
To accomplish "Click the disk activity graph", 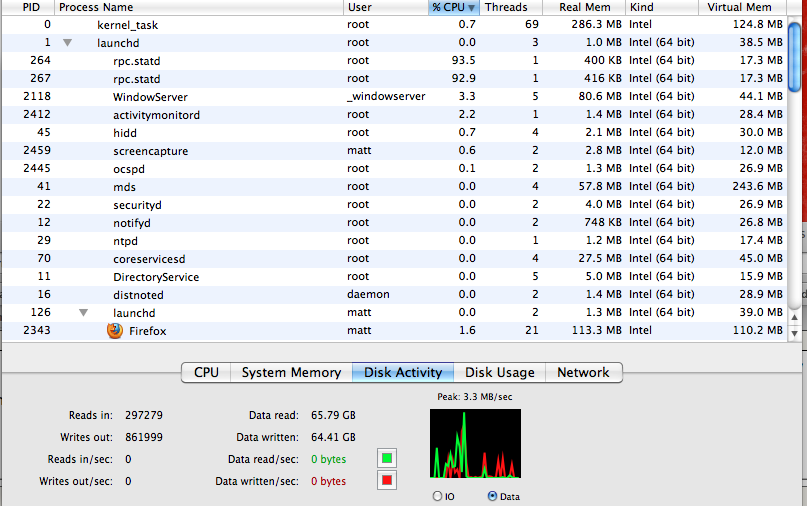I will pyautogui.click(x=475, y=444).
